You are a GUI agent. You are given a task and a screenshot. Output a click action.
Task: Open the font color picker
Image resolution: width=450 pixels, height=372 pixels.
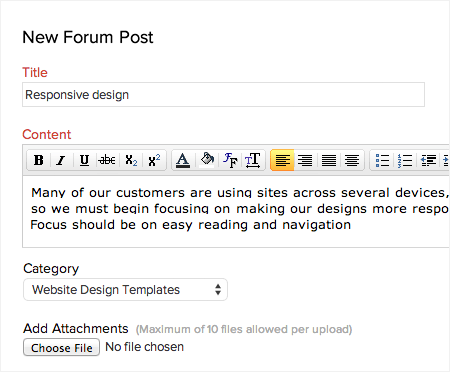click(x=183, y=160)
